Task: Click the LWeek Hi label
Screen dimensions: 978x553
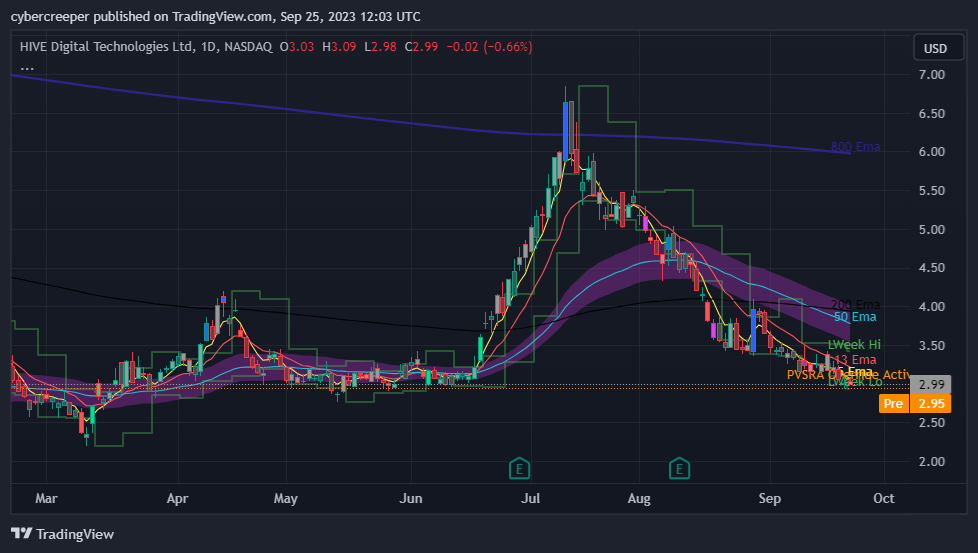Action: tap(854, 345)
